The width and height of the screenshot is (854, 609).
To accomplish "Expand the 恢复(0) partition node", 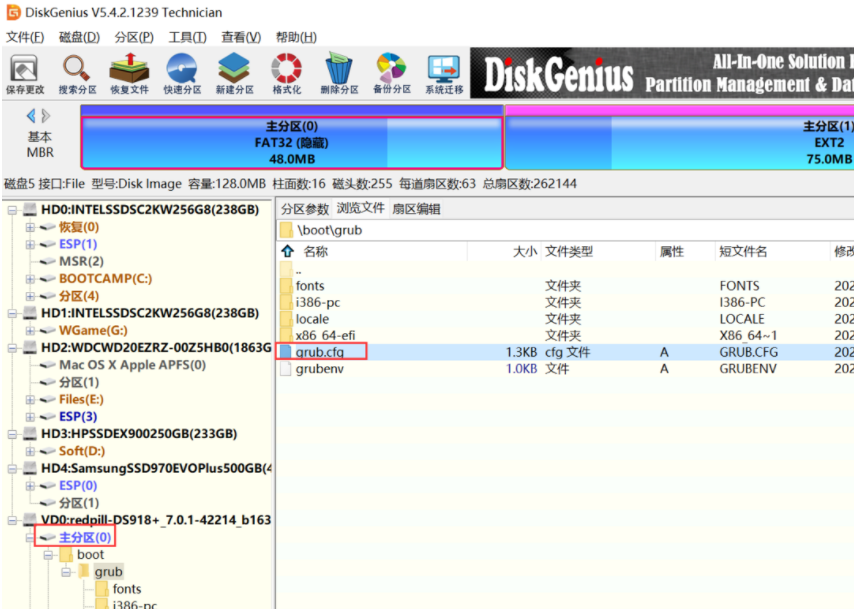I will point(30,227).
